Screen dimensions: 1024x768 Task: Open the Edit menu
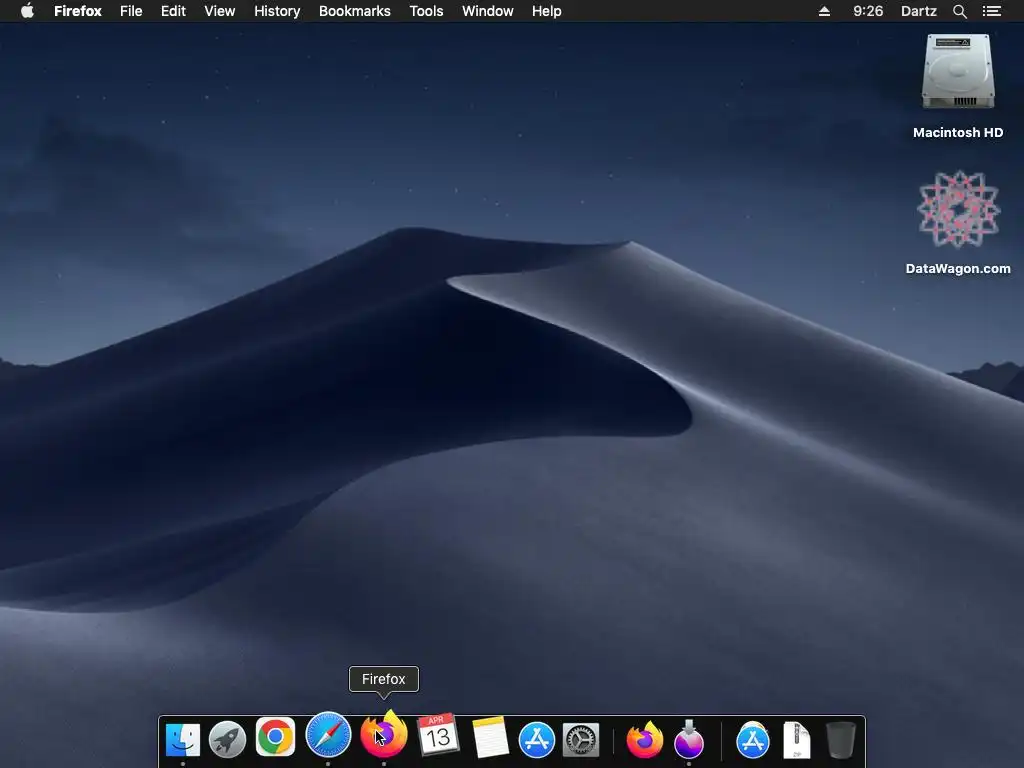173,11
